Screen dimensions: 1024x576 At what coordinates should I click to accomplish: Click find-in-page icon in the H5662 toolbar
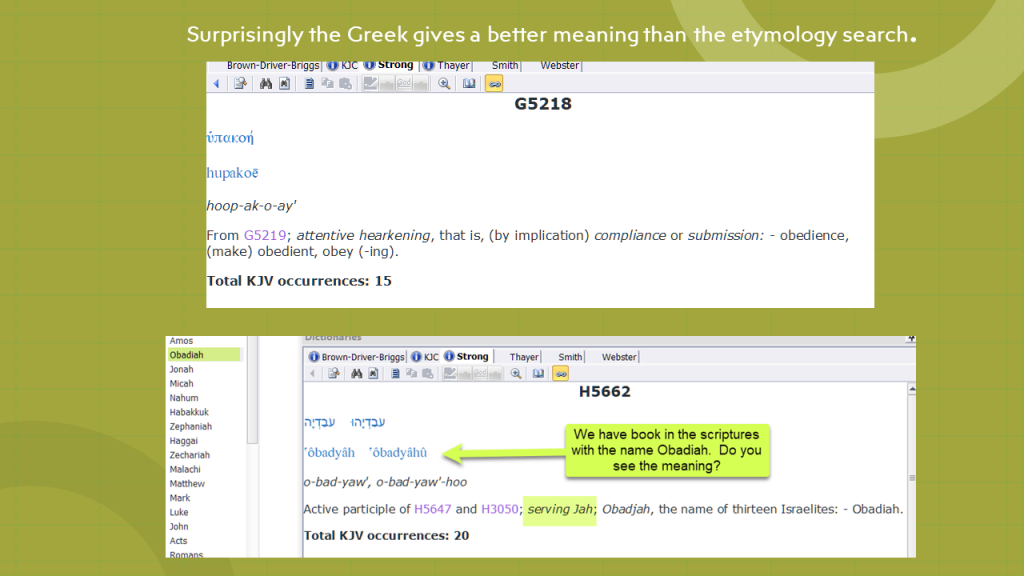pyautogui.click(x=373, y=374)
